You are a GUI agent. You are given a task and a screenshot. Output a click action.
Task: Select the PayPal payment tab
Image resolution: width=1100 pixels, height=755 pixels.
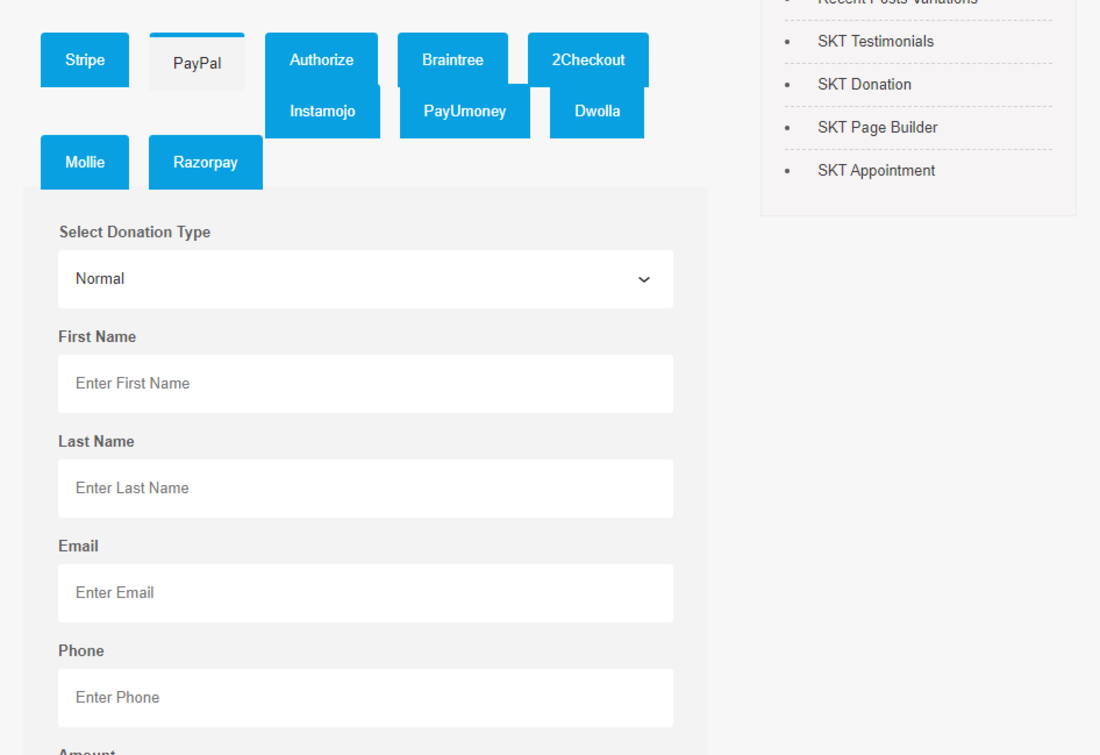[x=197, y=63]
